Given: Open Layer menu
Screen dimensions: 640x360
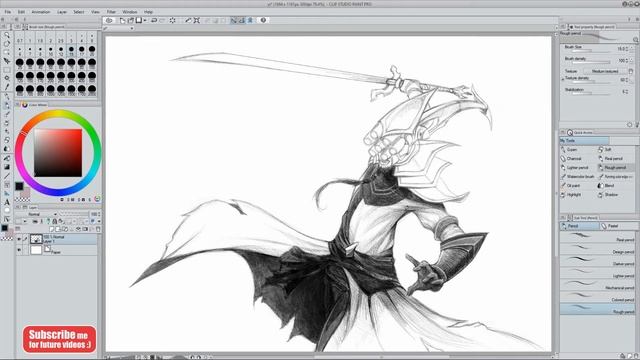Looking at the screenshot, I should (62, 12).
